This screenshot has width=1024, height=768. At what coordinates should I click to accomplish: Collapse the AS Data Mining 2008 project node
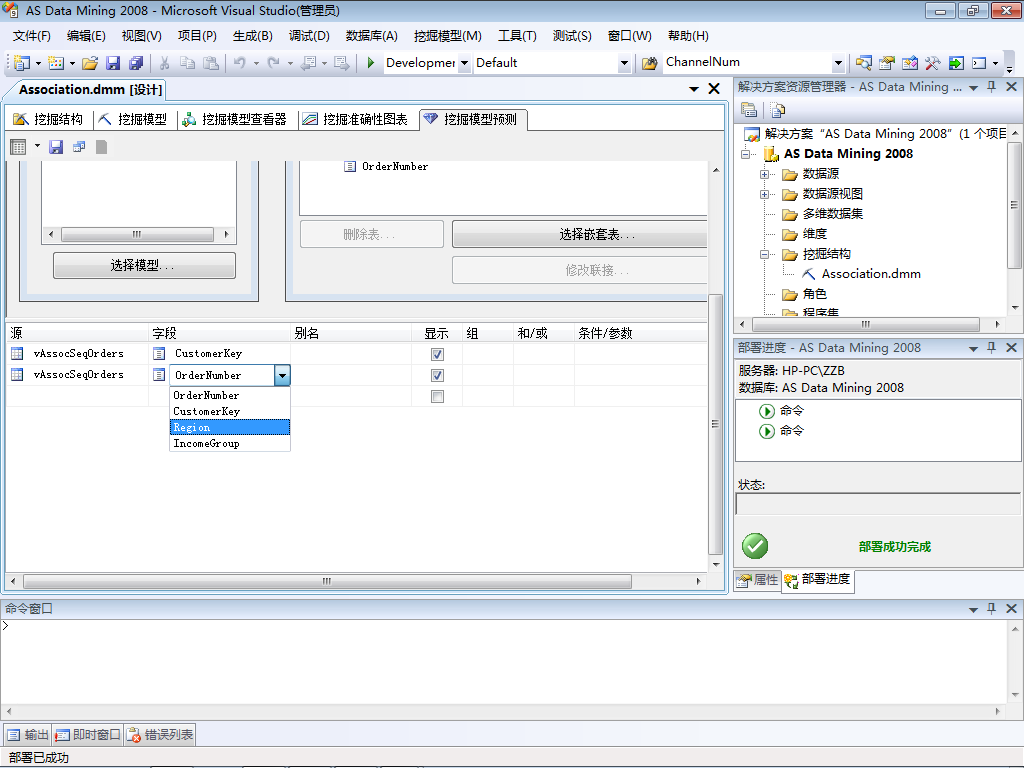[745, 154]
